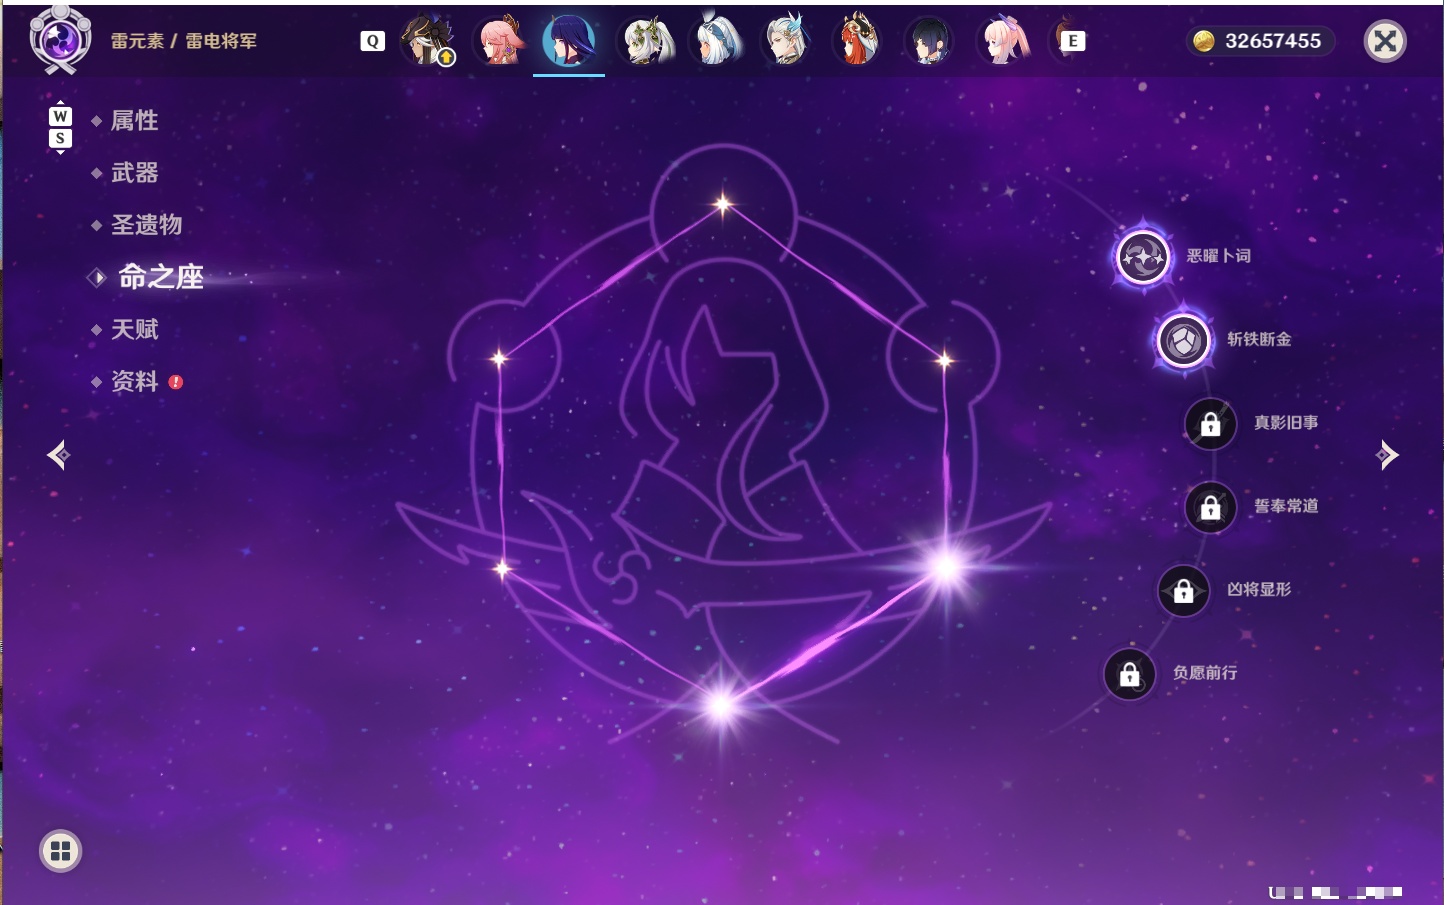Screen dimensions: 1444x905
Task: Switch to previous character with left arrow
Action: pyautogui.click(x=58, y=455)
